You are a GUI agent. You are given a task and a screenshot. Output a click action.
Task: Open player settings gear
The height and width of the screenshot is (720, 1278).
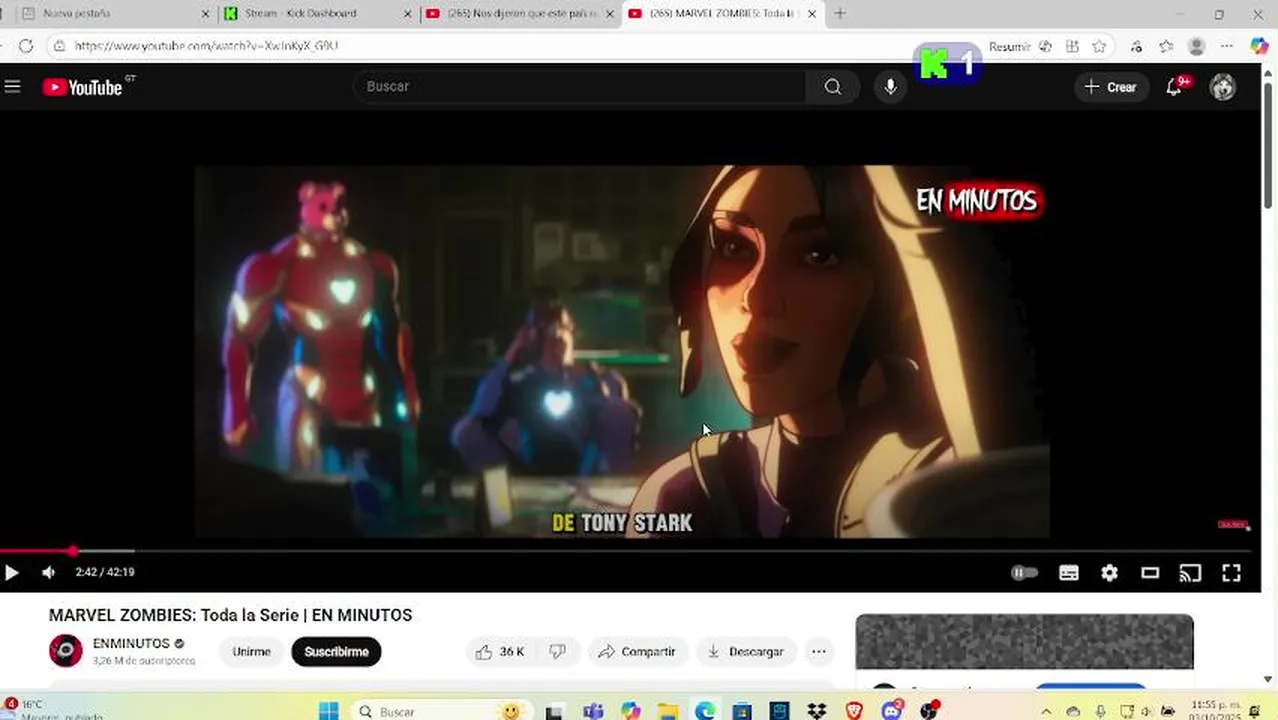(1109, 572)
